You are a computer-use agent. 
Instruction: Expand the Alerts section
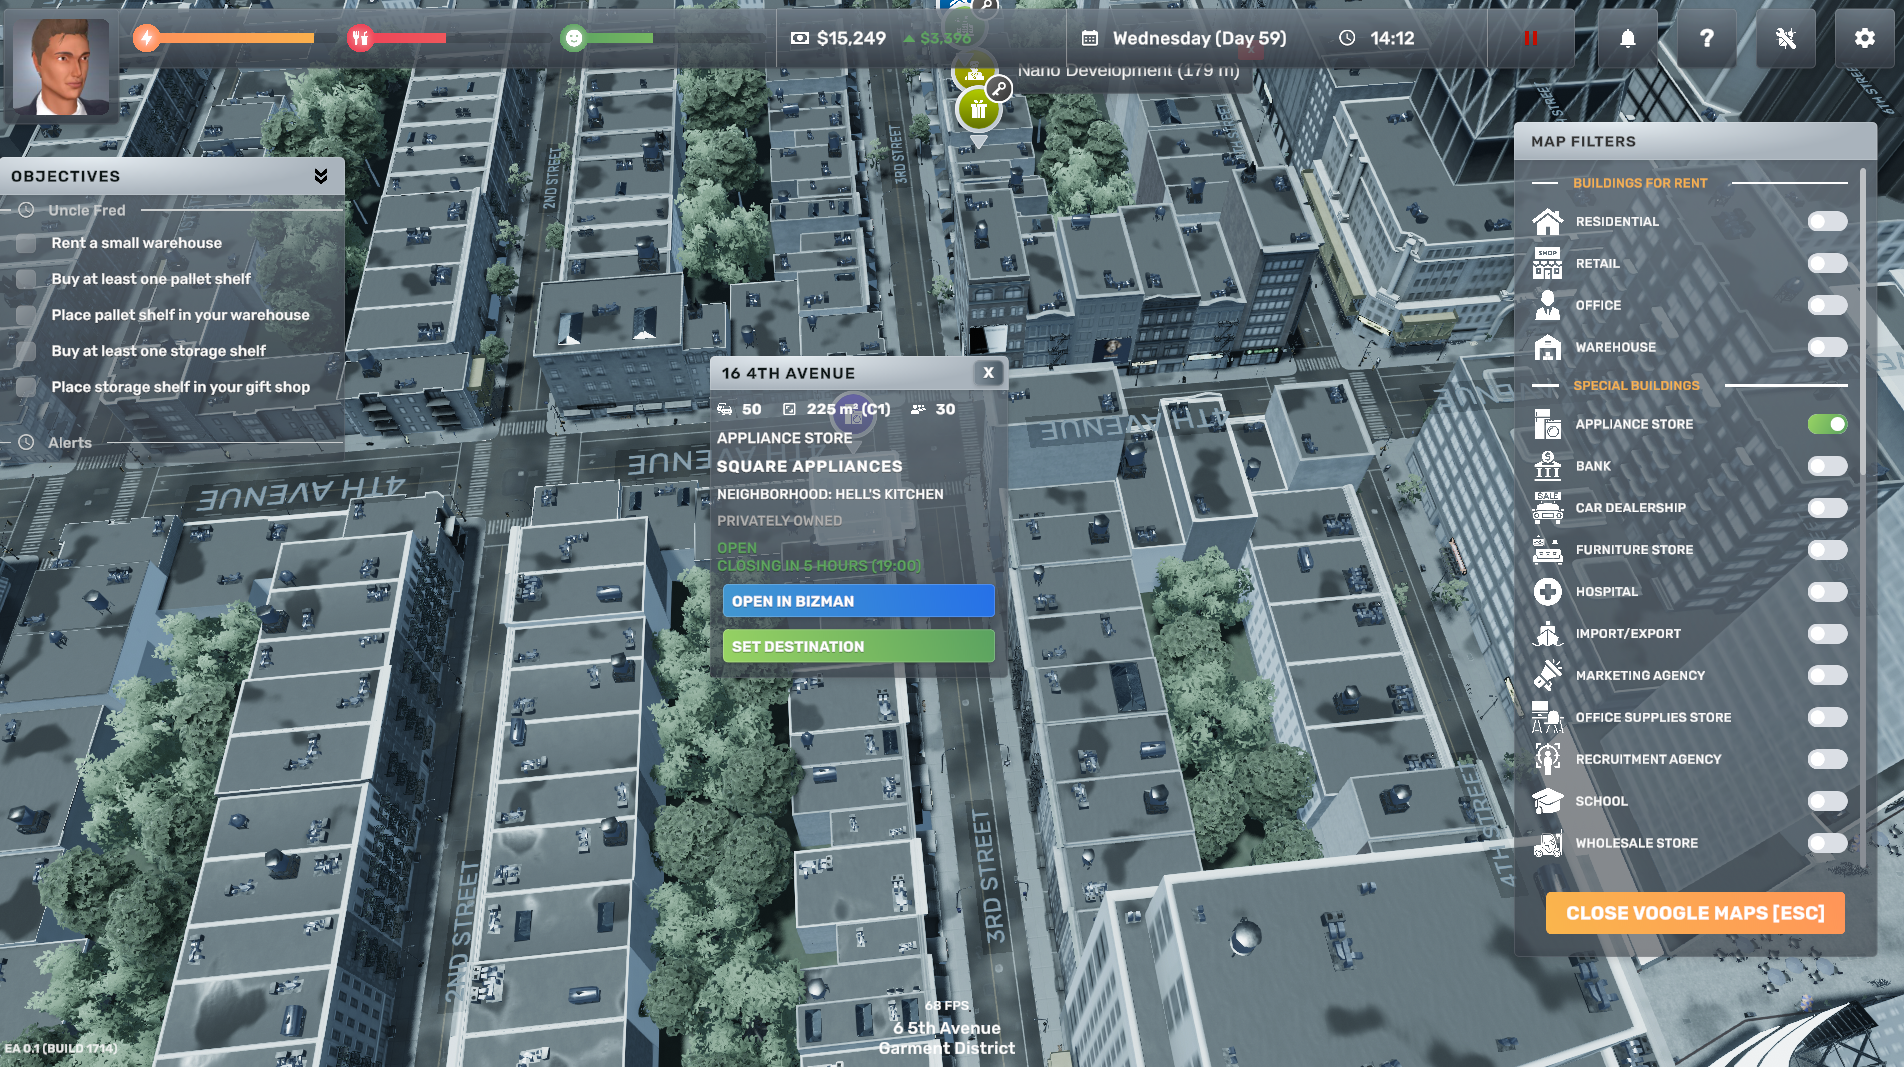pyautogui.click(x=69, y=442)
